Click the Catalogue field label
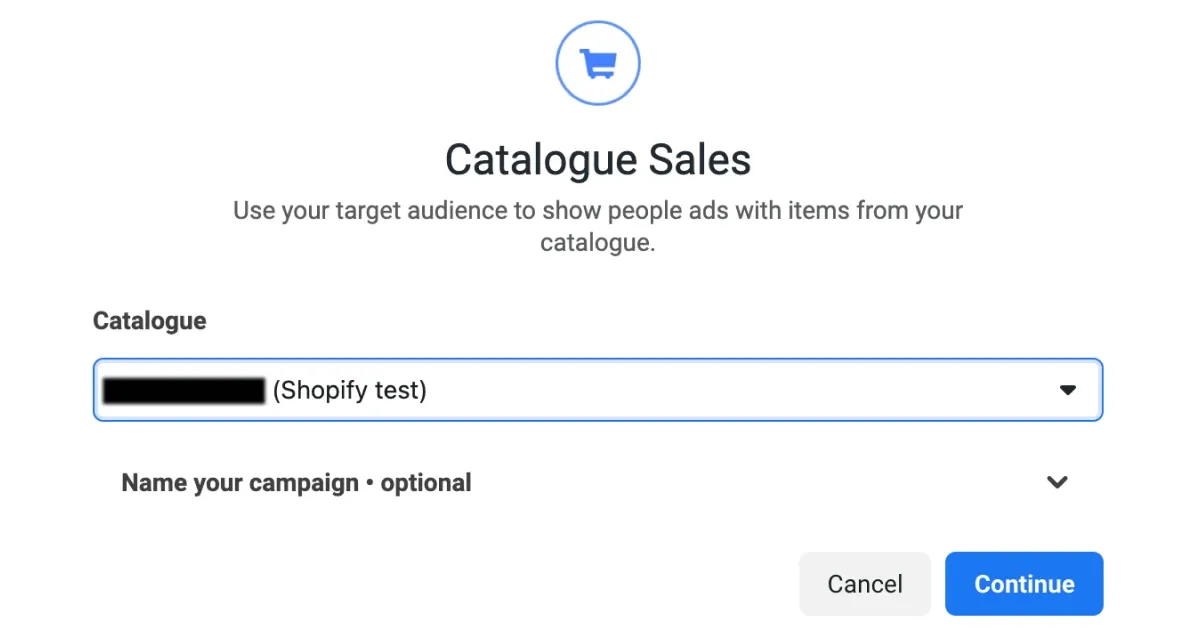Screen dimensions: 1200x630 pos(149,320)
